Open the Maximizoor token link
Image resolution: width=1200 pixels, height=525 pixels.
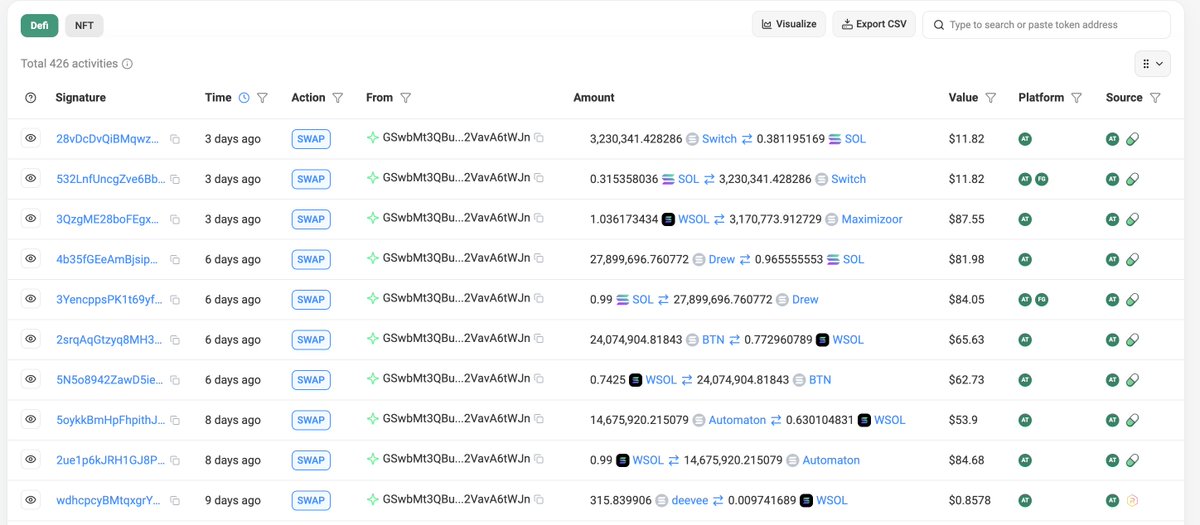point(874,219)
